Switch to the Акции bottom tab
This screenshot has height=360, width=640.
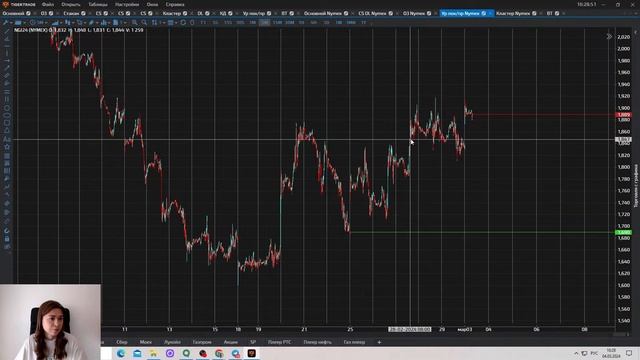click(231, 342)
